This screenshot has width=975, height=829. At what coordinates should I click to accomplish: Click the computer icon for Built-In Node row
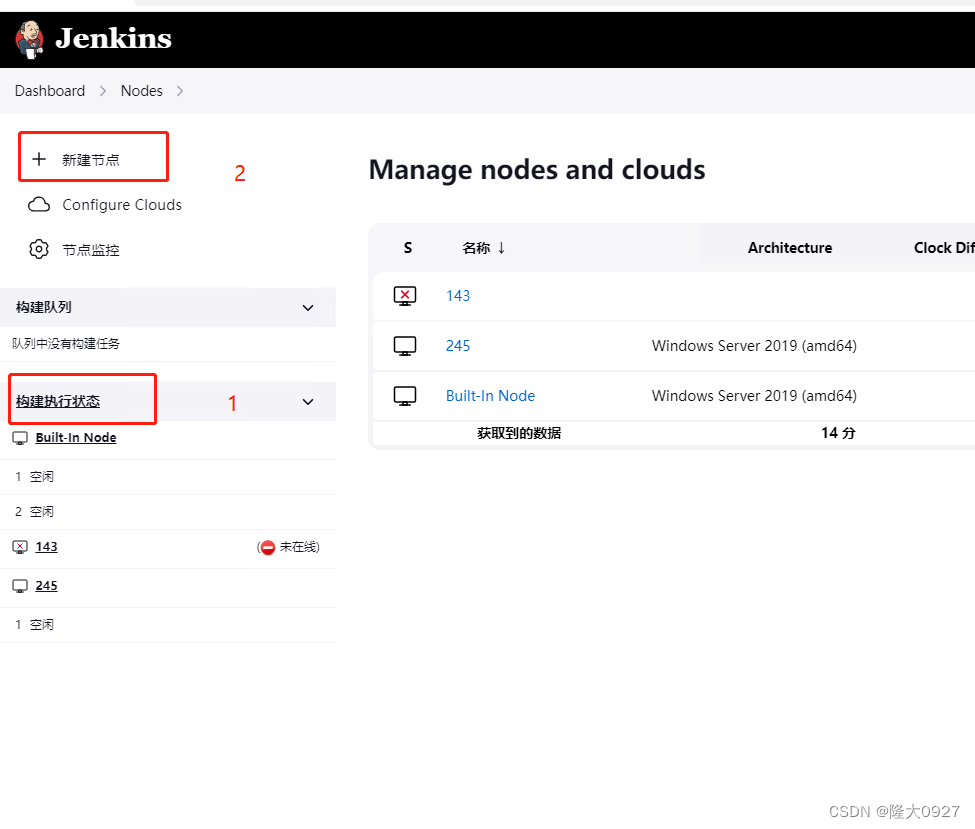(x=404, y=395)
